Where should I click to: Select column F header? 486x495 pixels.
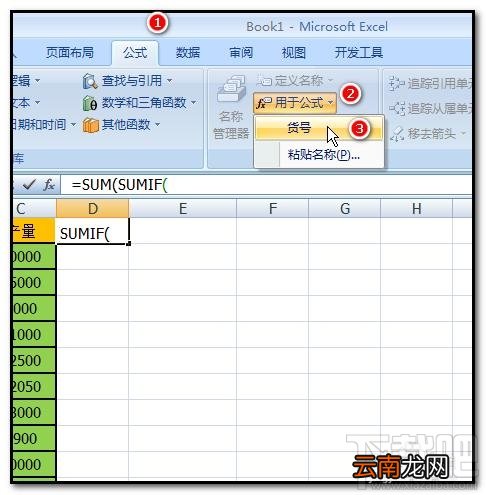[x=273, y=209]
